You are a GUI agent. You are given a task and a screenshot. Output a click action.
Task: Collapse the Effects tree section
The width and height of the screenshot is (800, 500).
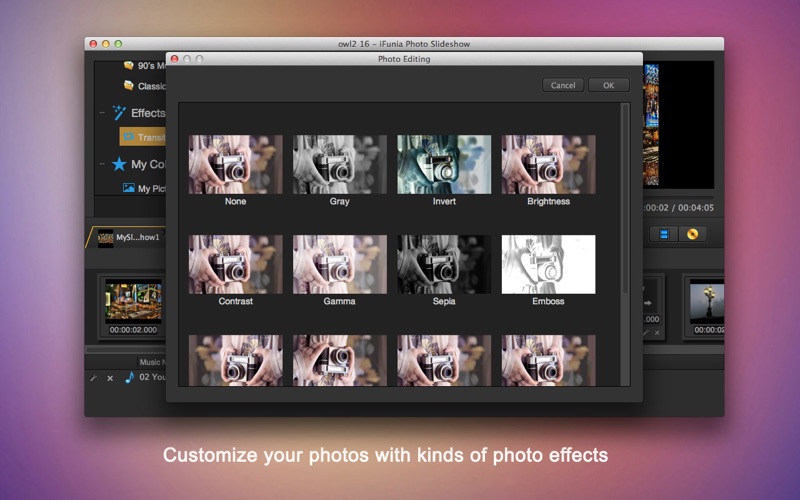click(x=102, y=113)
